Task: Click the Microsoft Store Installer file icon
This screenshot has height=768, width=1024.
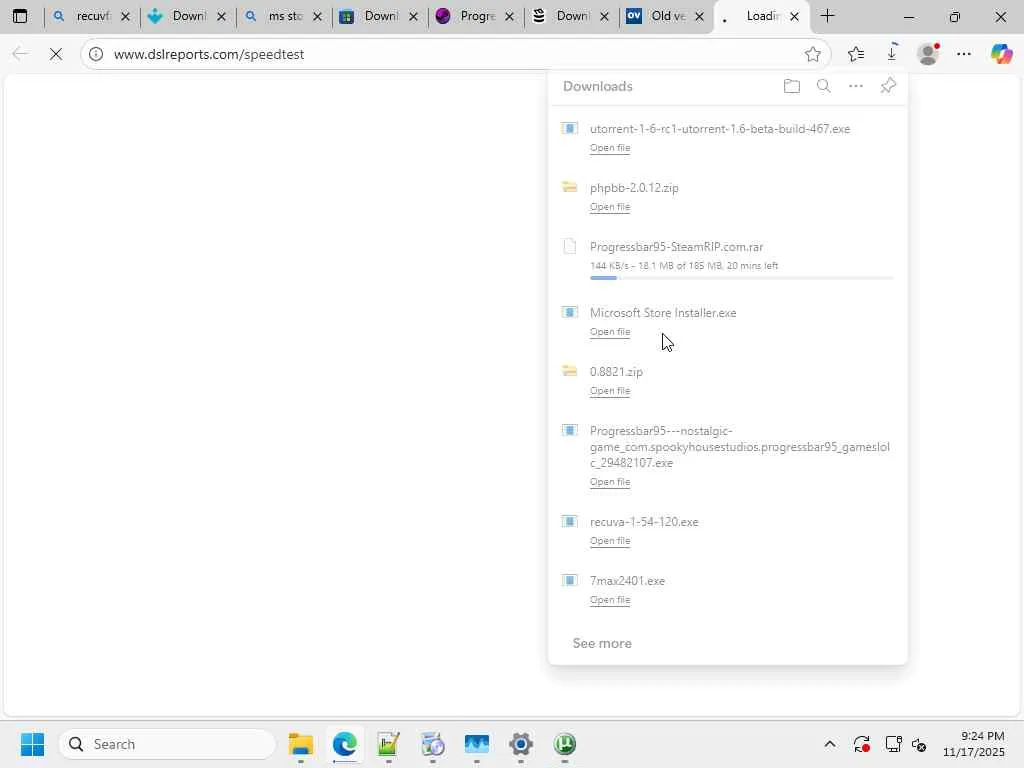Action: [x=569, y=312]
